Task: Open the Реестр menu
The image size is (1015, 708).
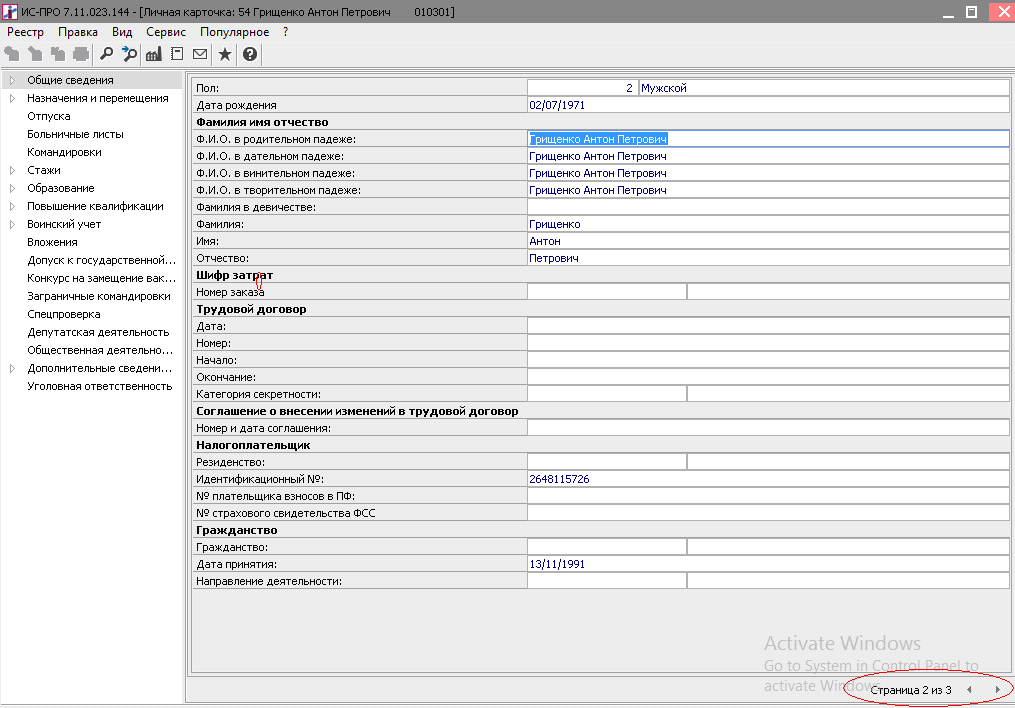Action: click(x=25, y=32)
